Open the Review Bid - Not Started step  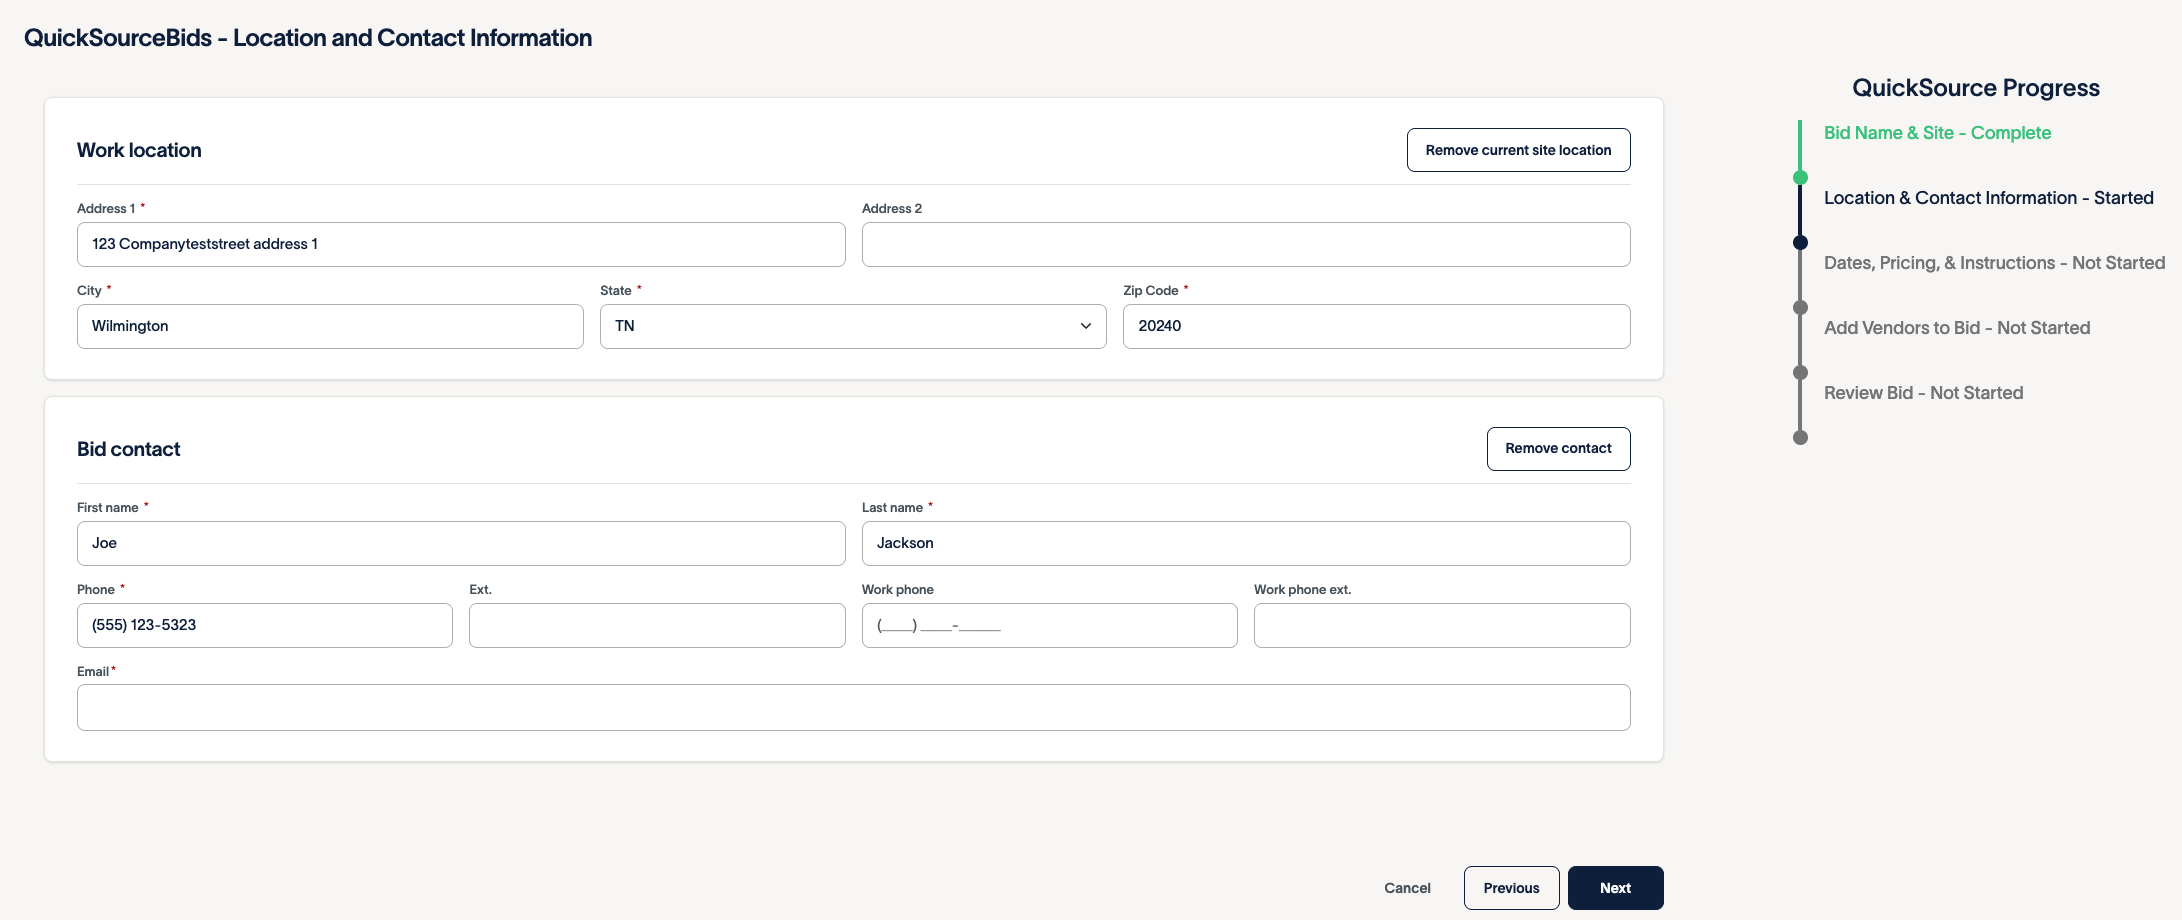[1923, 393]
